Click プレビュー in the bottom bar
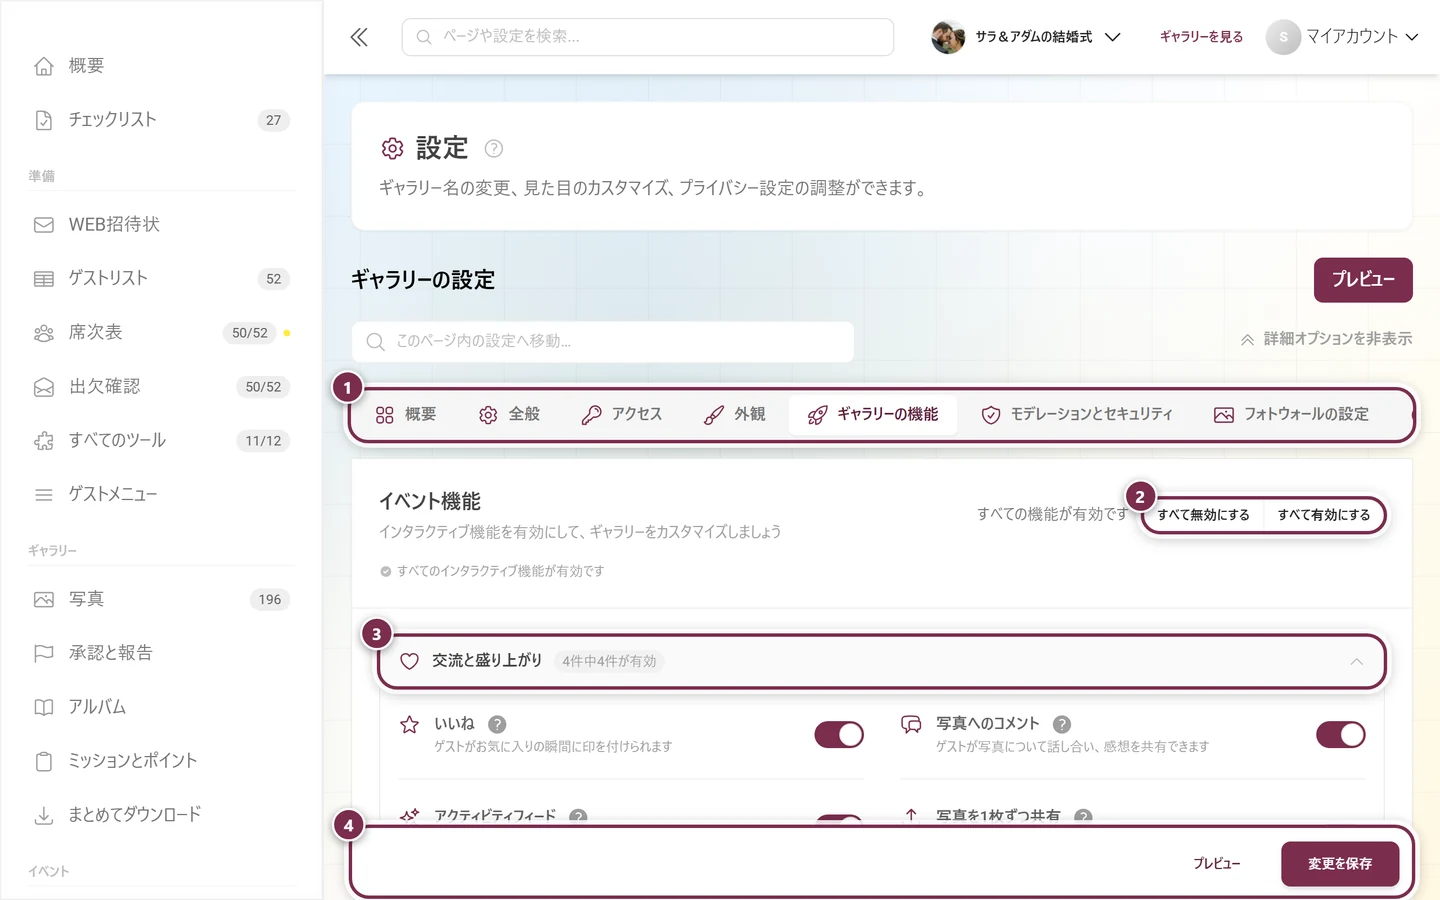This screenshot has width=1440, height=900. coord(1217,864)
